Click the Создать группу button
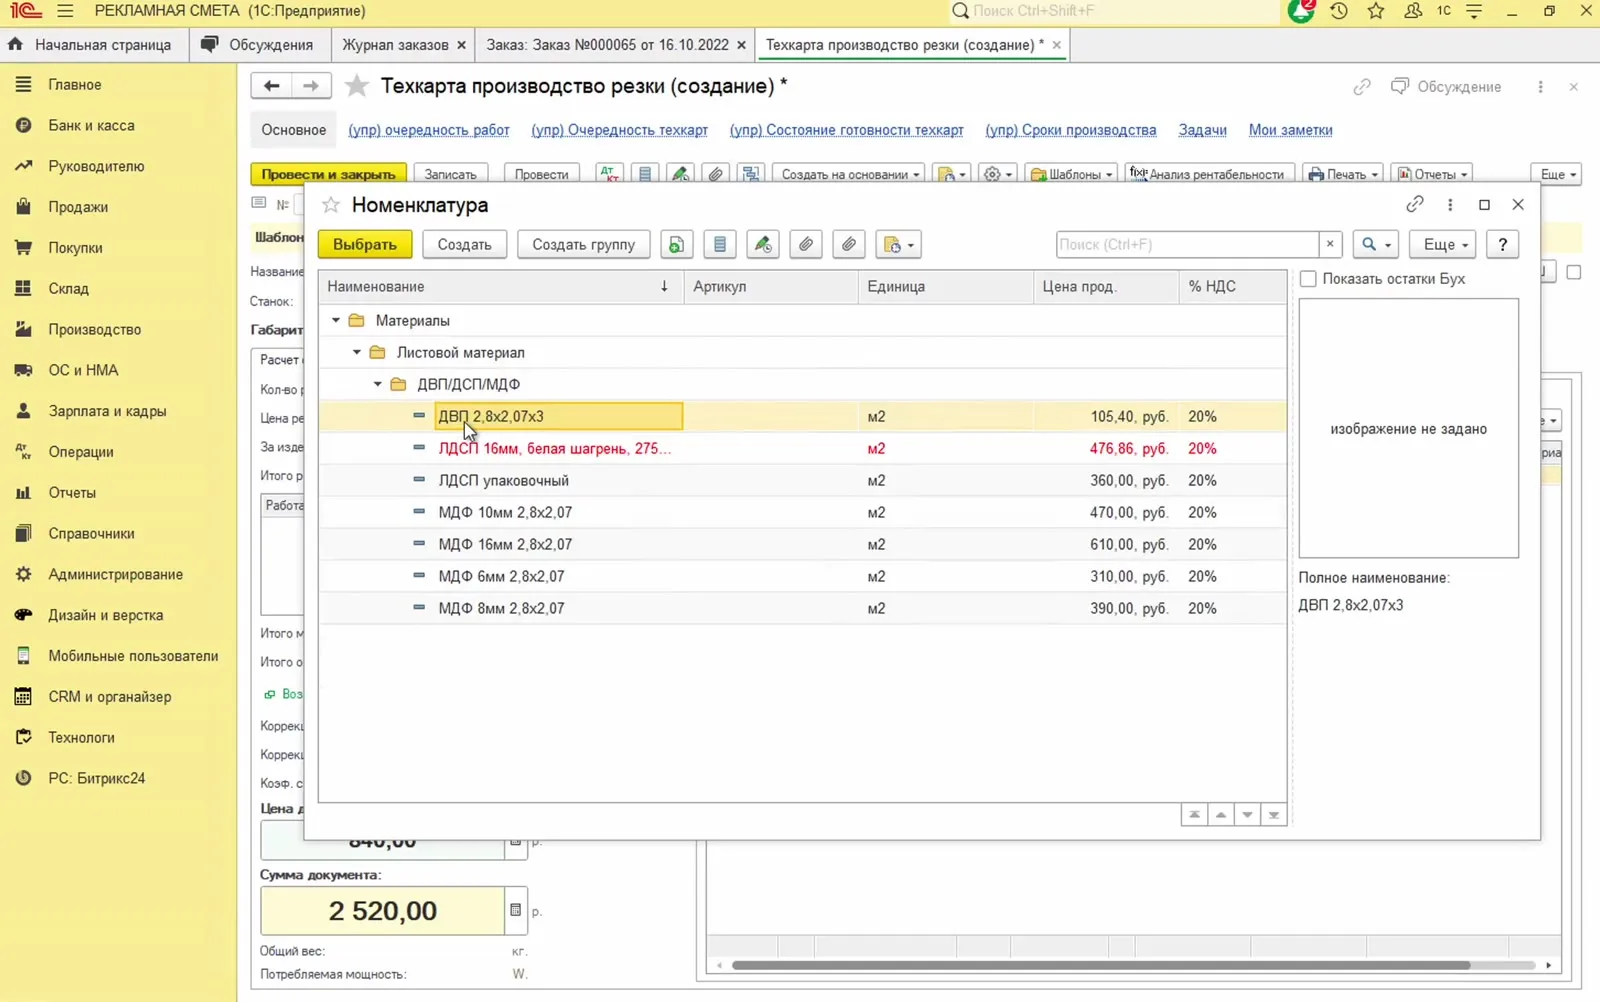 [x=584, y=245]
